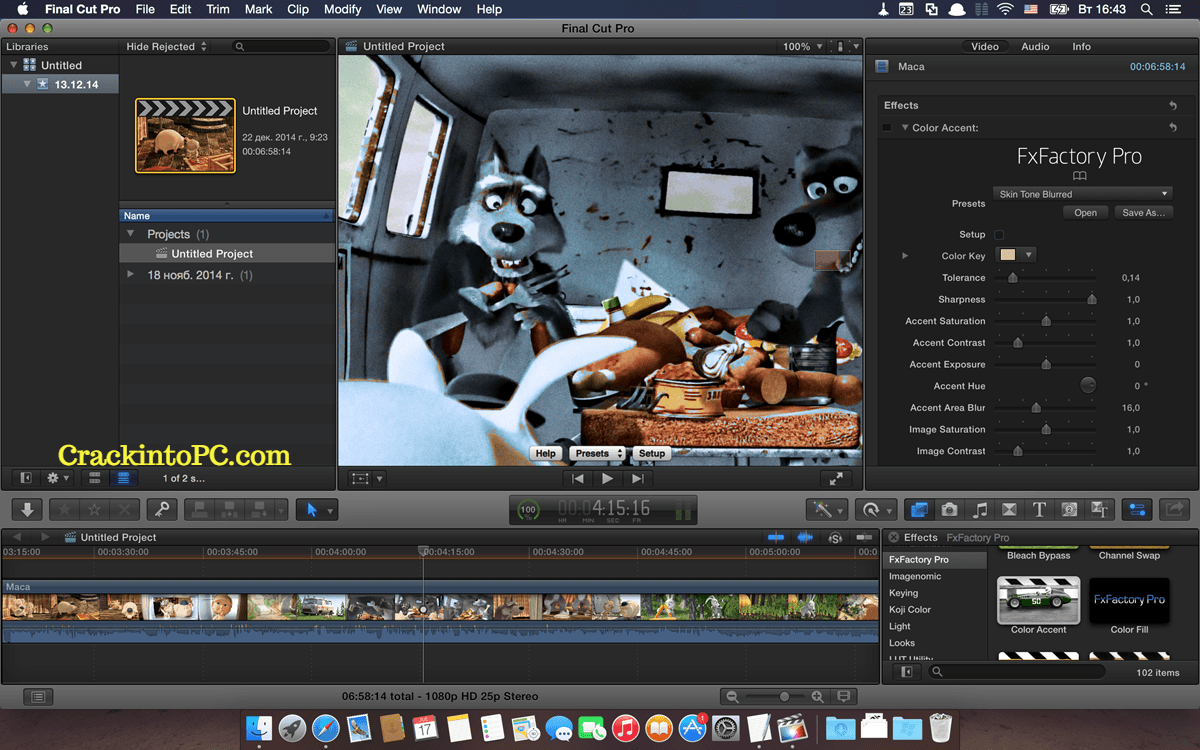Image resolution: width=1200 pixels, height=750 pixels.
Task: Click the insert clip edit icon
Action: click(231, 509)
